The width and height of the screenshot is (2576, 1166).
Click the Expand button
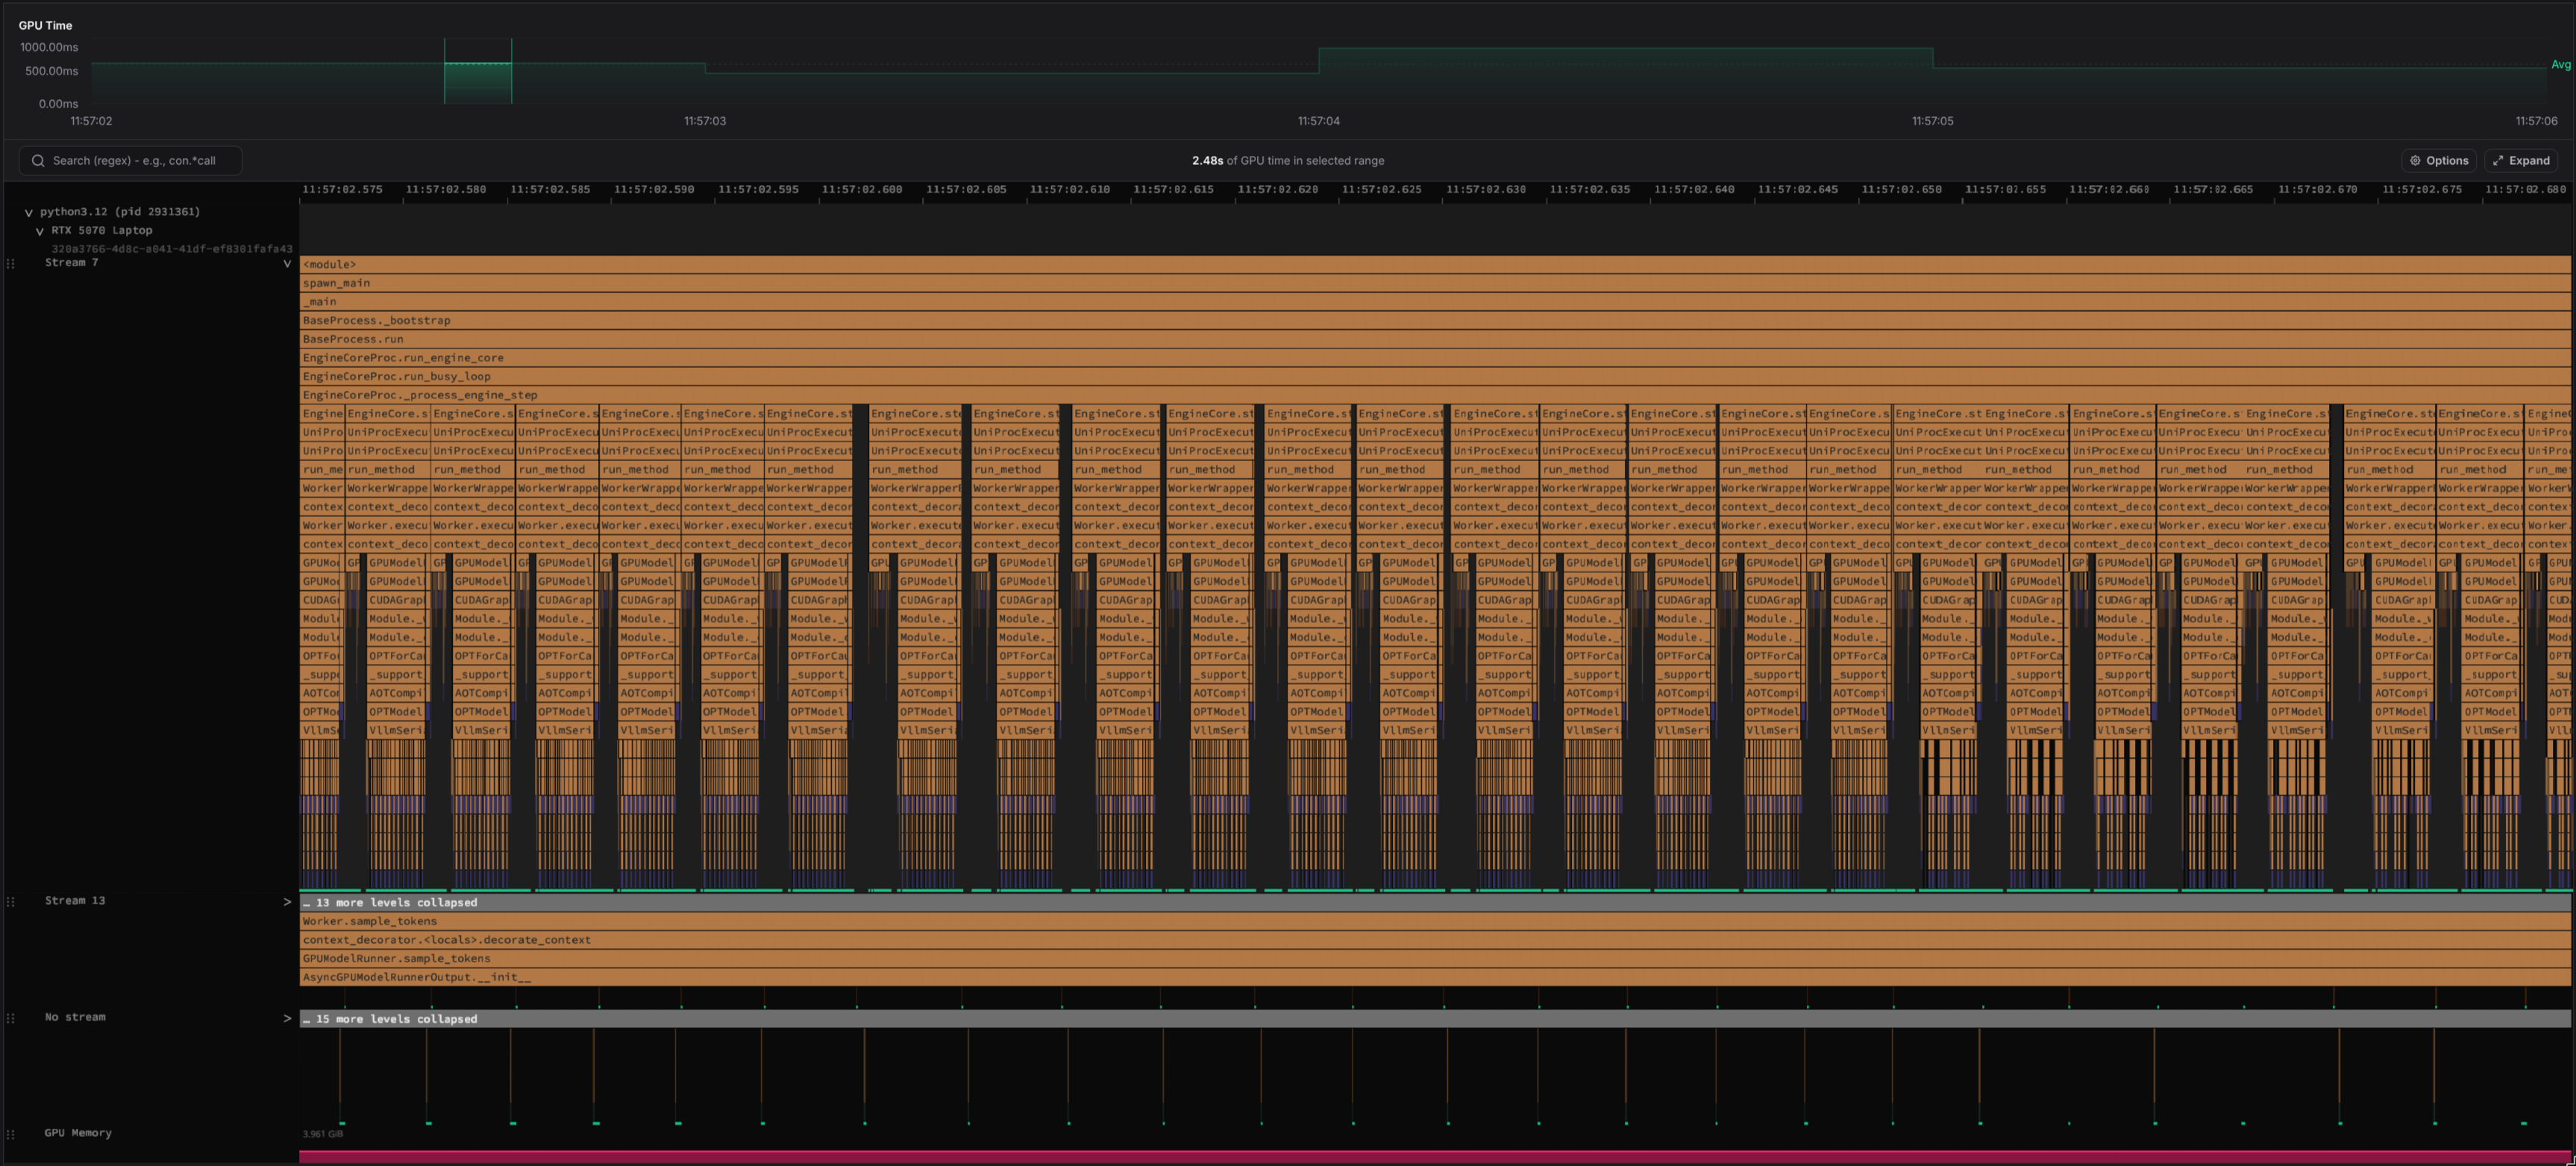[2521, 161]
